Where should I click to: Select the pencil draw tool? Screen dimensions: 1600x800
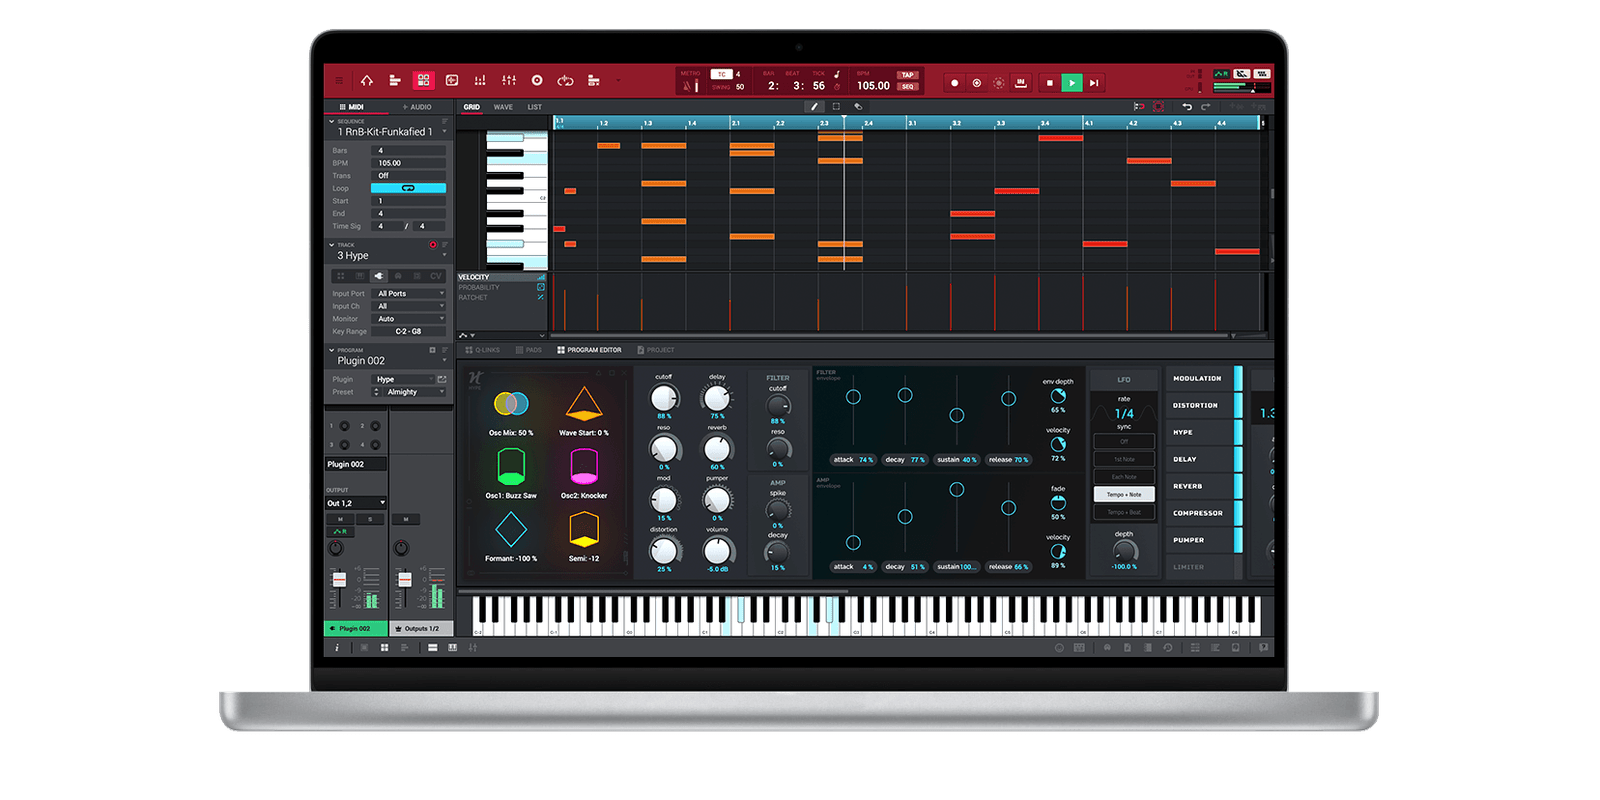(814, 106)
